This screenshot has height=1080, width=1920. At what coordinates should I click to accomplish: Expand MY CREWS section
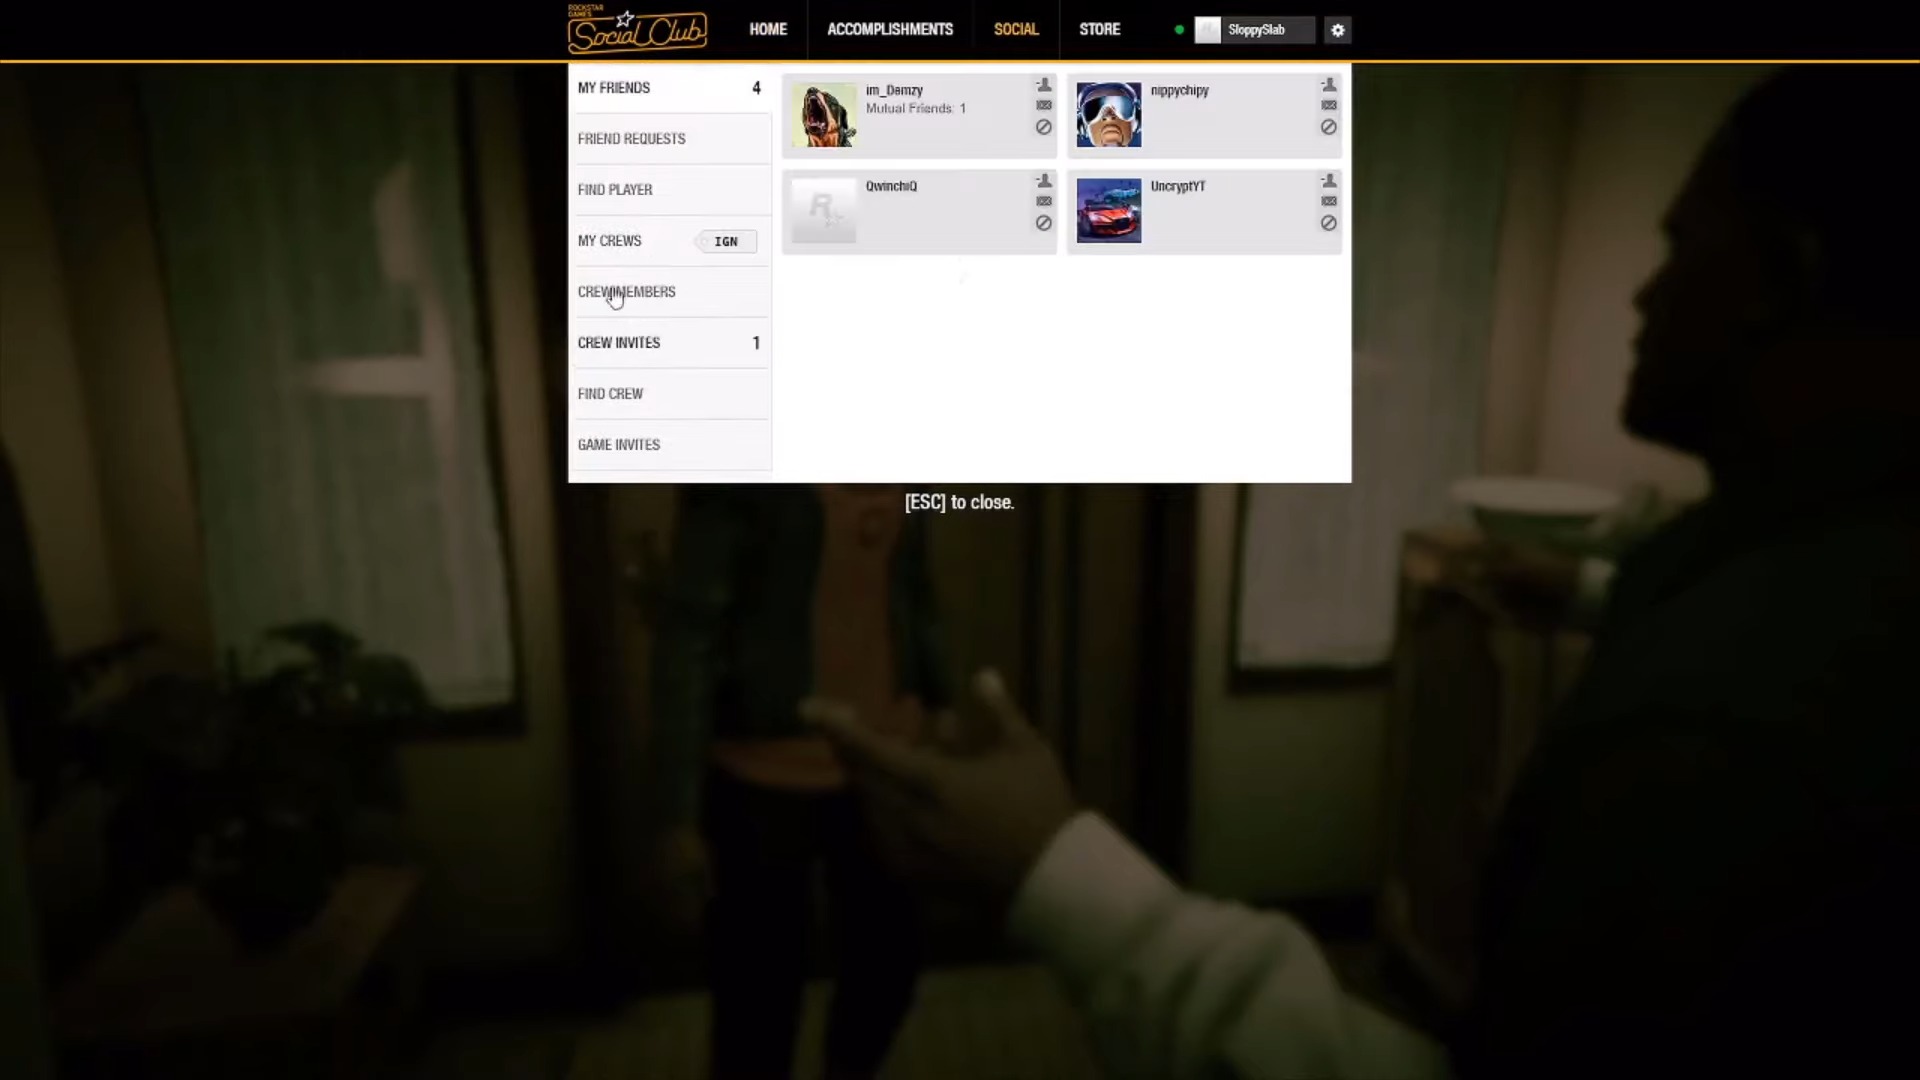click(x=609, y=240)
